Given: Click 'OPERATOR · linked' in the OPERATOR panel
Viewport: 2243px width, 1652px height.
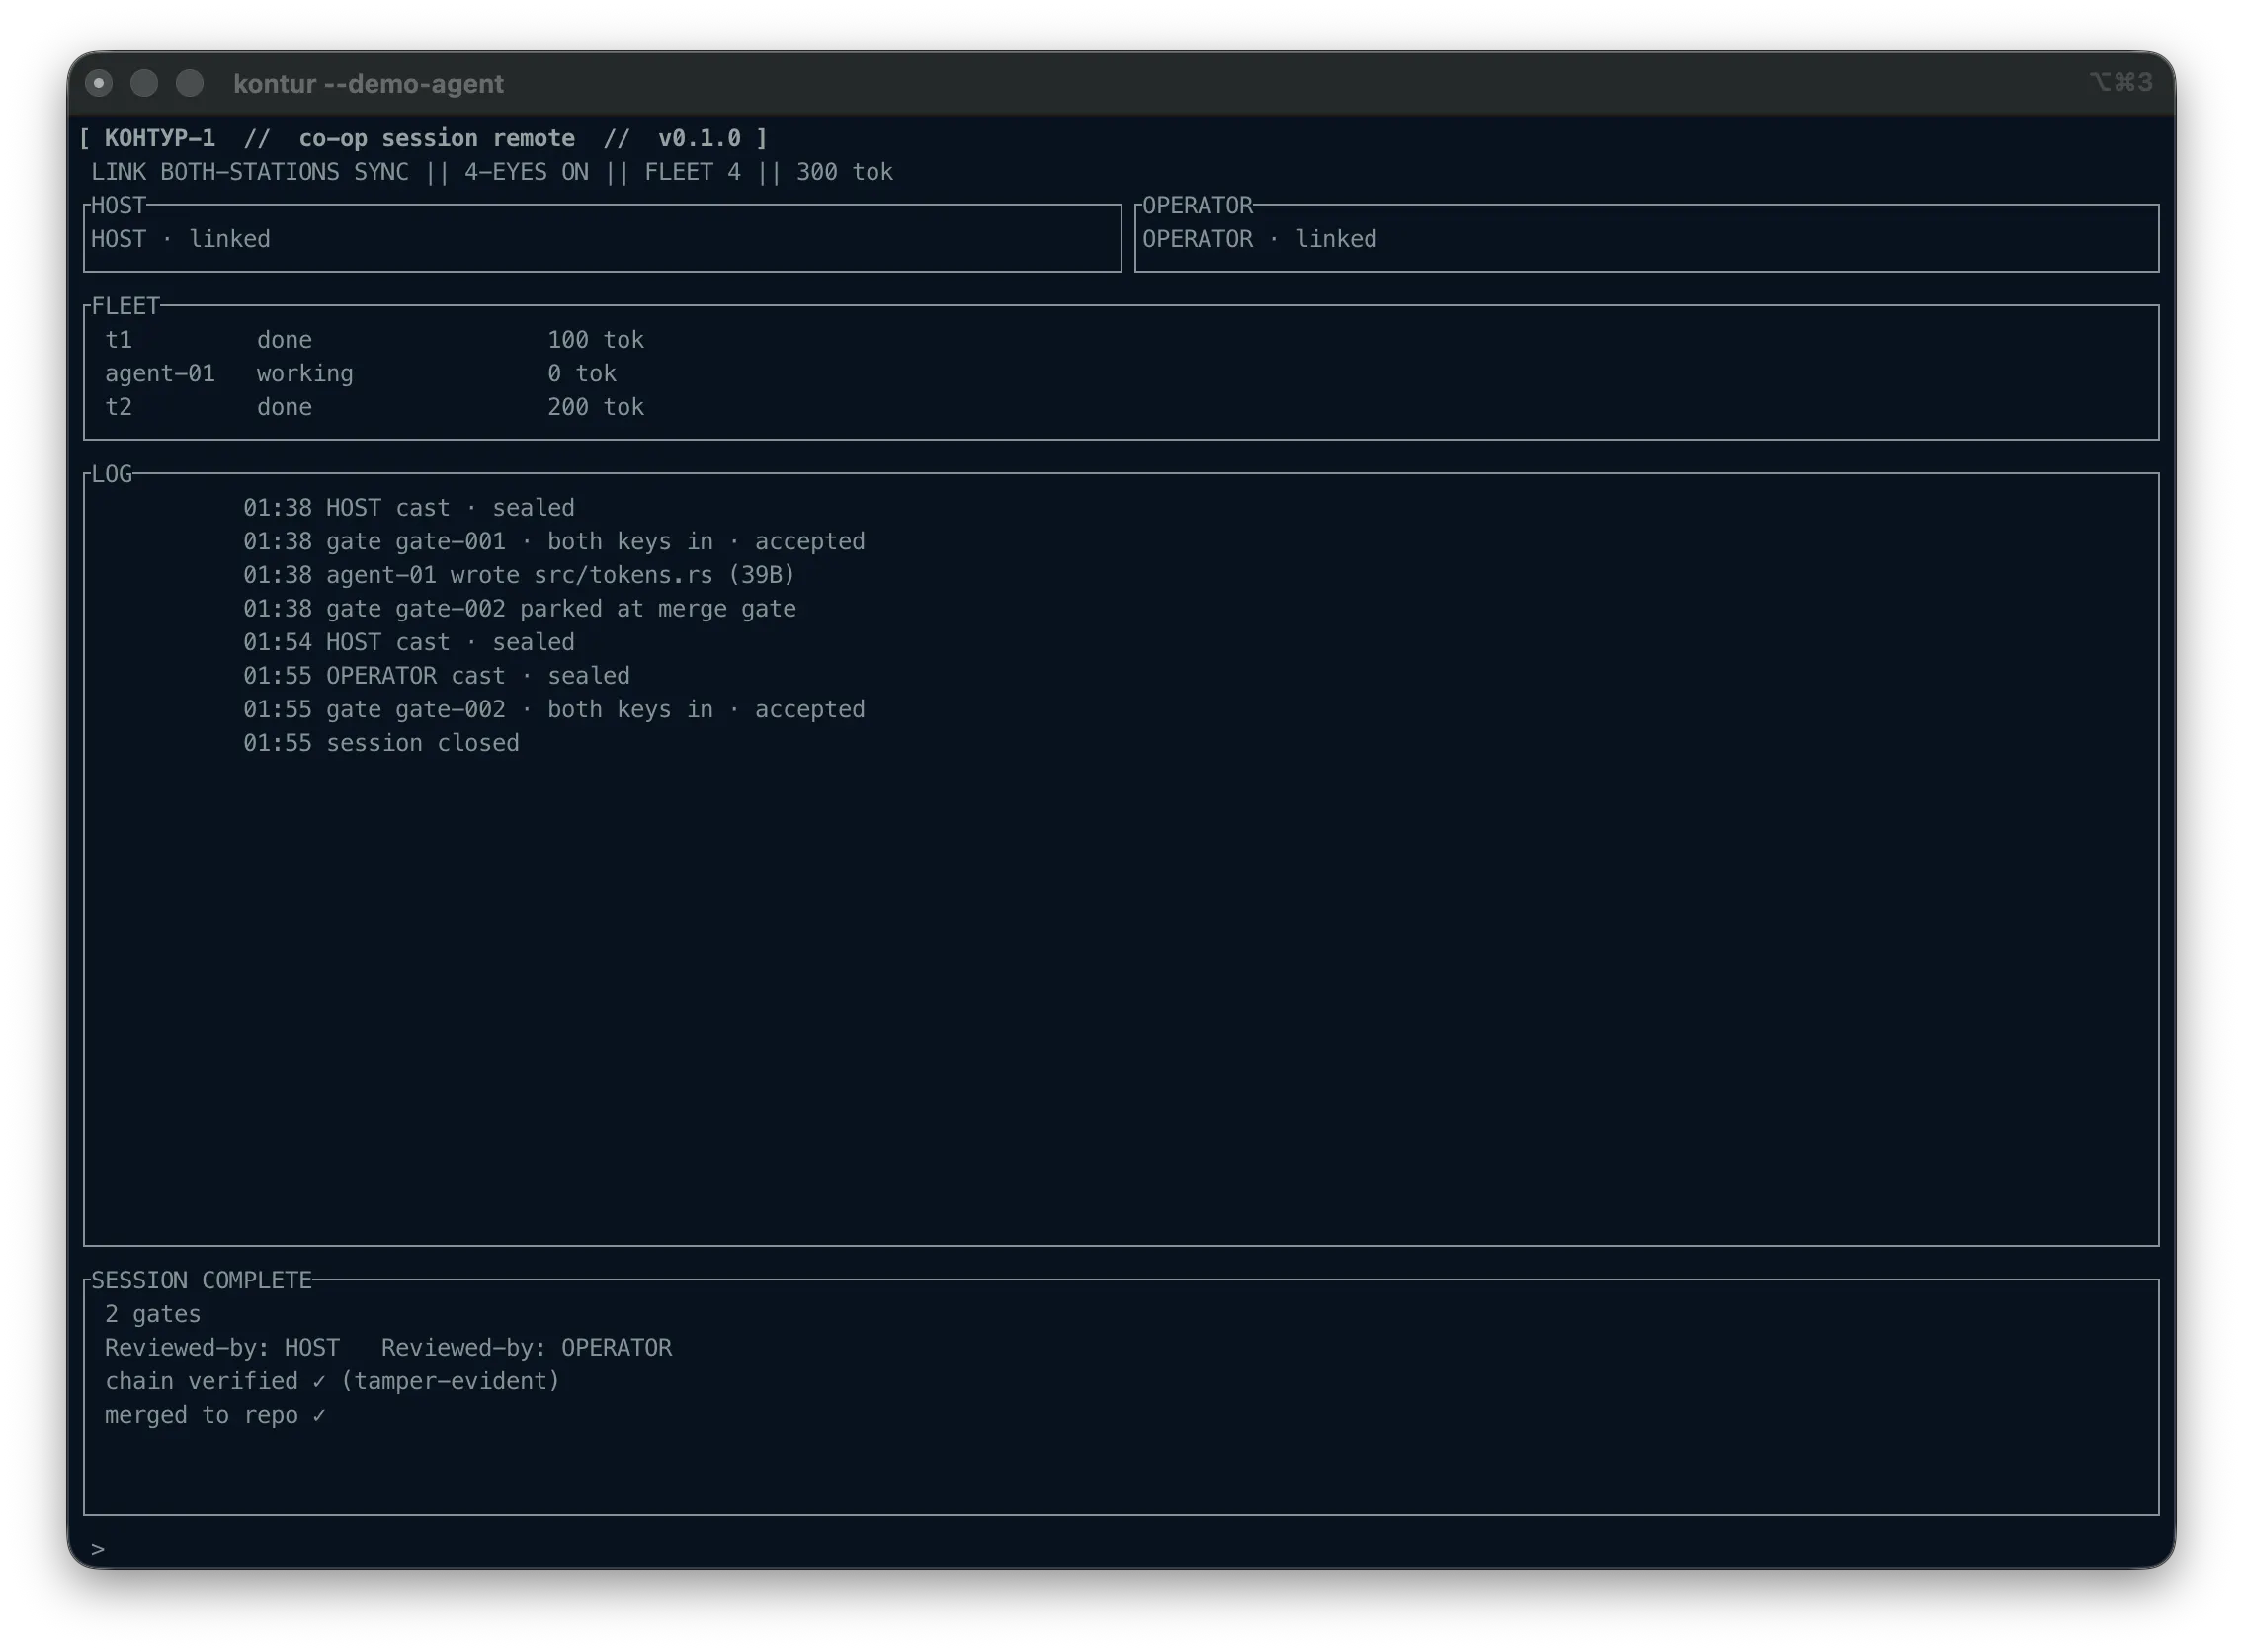Looking at the screenshot, I should click(1259, 239).
